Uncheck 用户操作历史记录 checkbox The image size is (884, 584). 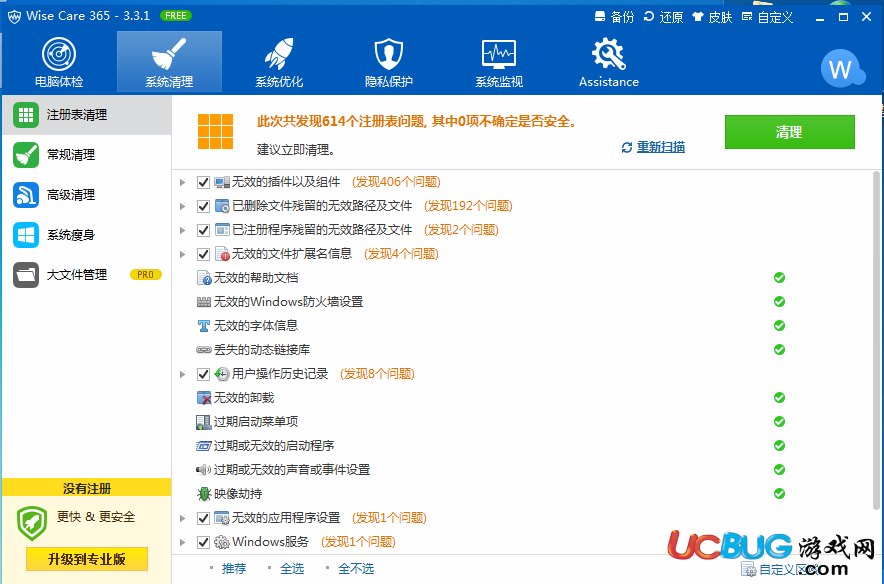click(204, 374)
